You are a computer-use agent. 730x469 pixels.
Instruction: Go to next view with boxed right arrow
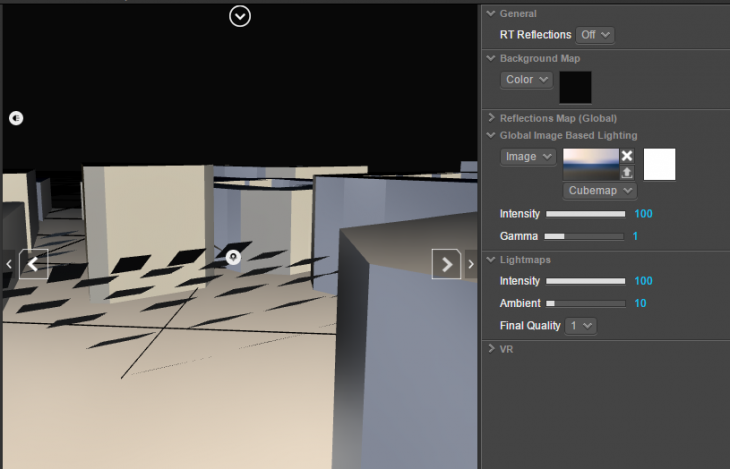(446, 264)
